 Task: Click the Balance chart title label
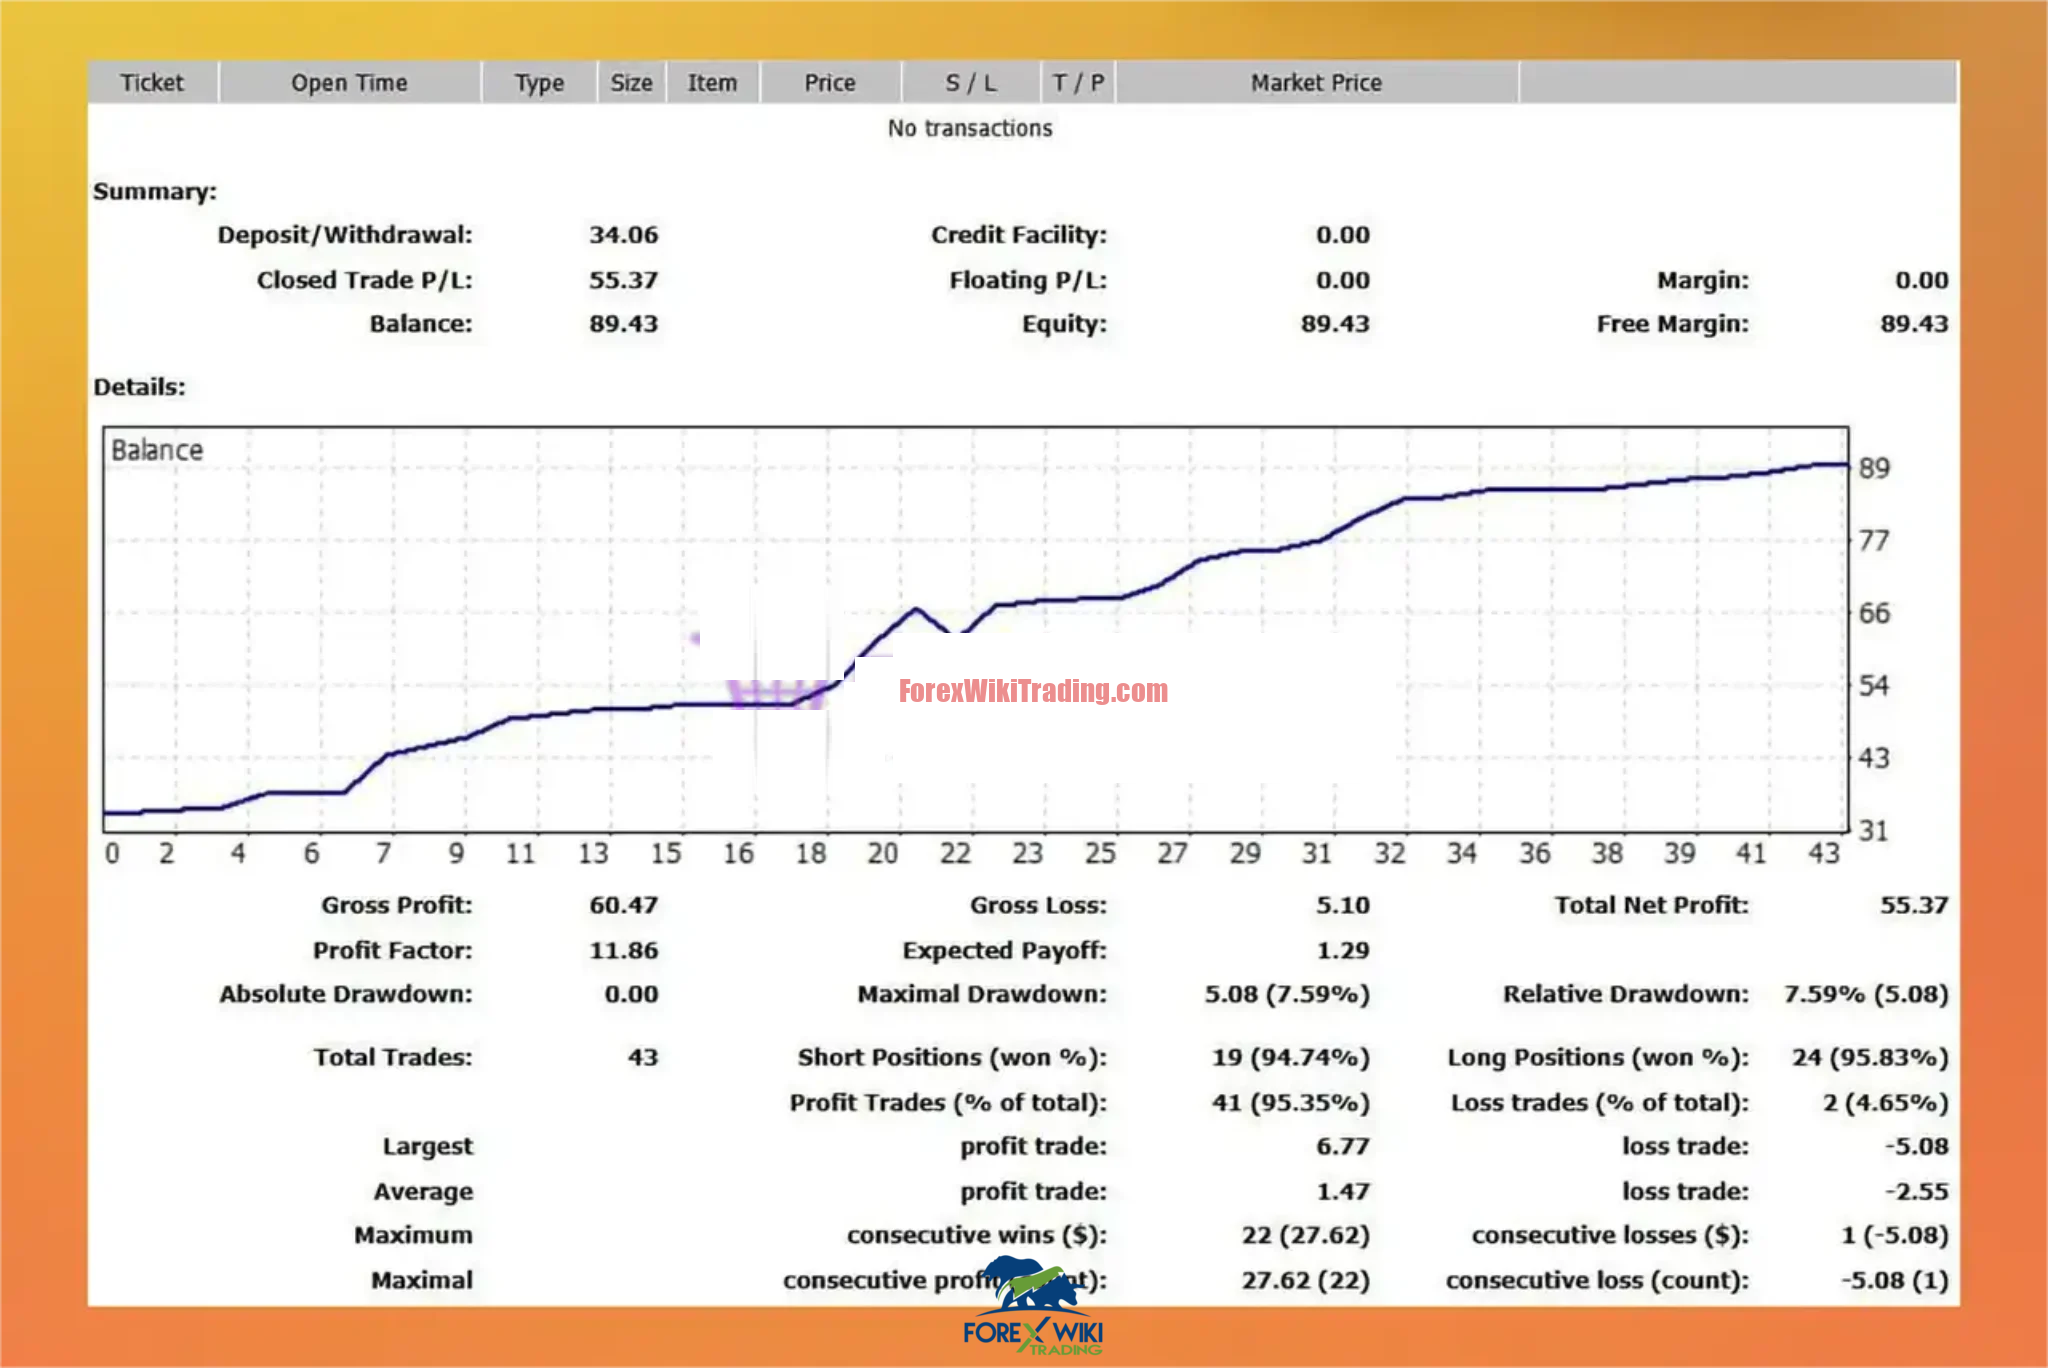[x=157, y=450]
